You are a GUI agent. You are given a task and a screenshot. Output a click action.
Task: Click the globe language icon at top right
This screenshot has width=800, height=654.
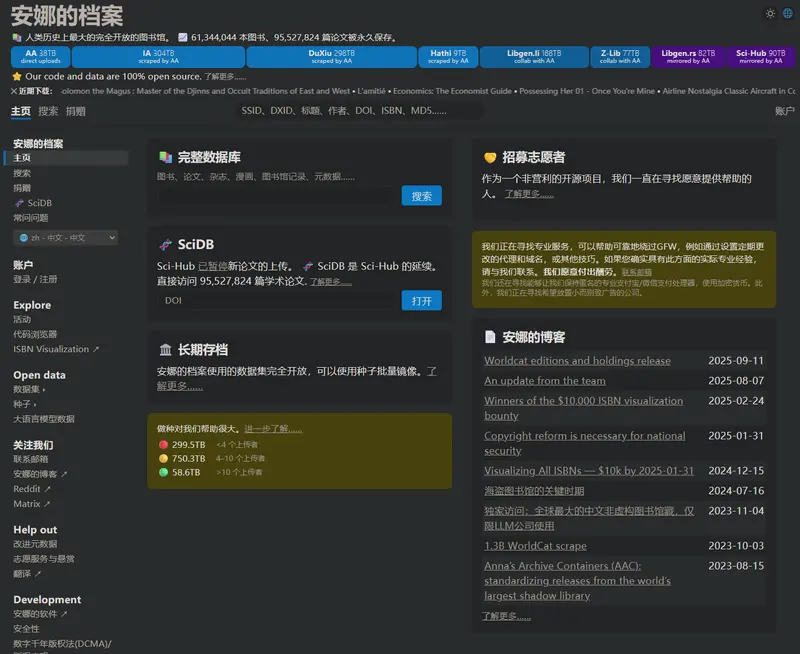(787, 13)
